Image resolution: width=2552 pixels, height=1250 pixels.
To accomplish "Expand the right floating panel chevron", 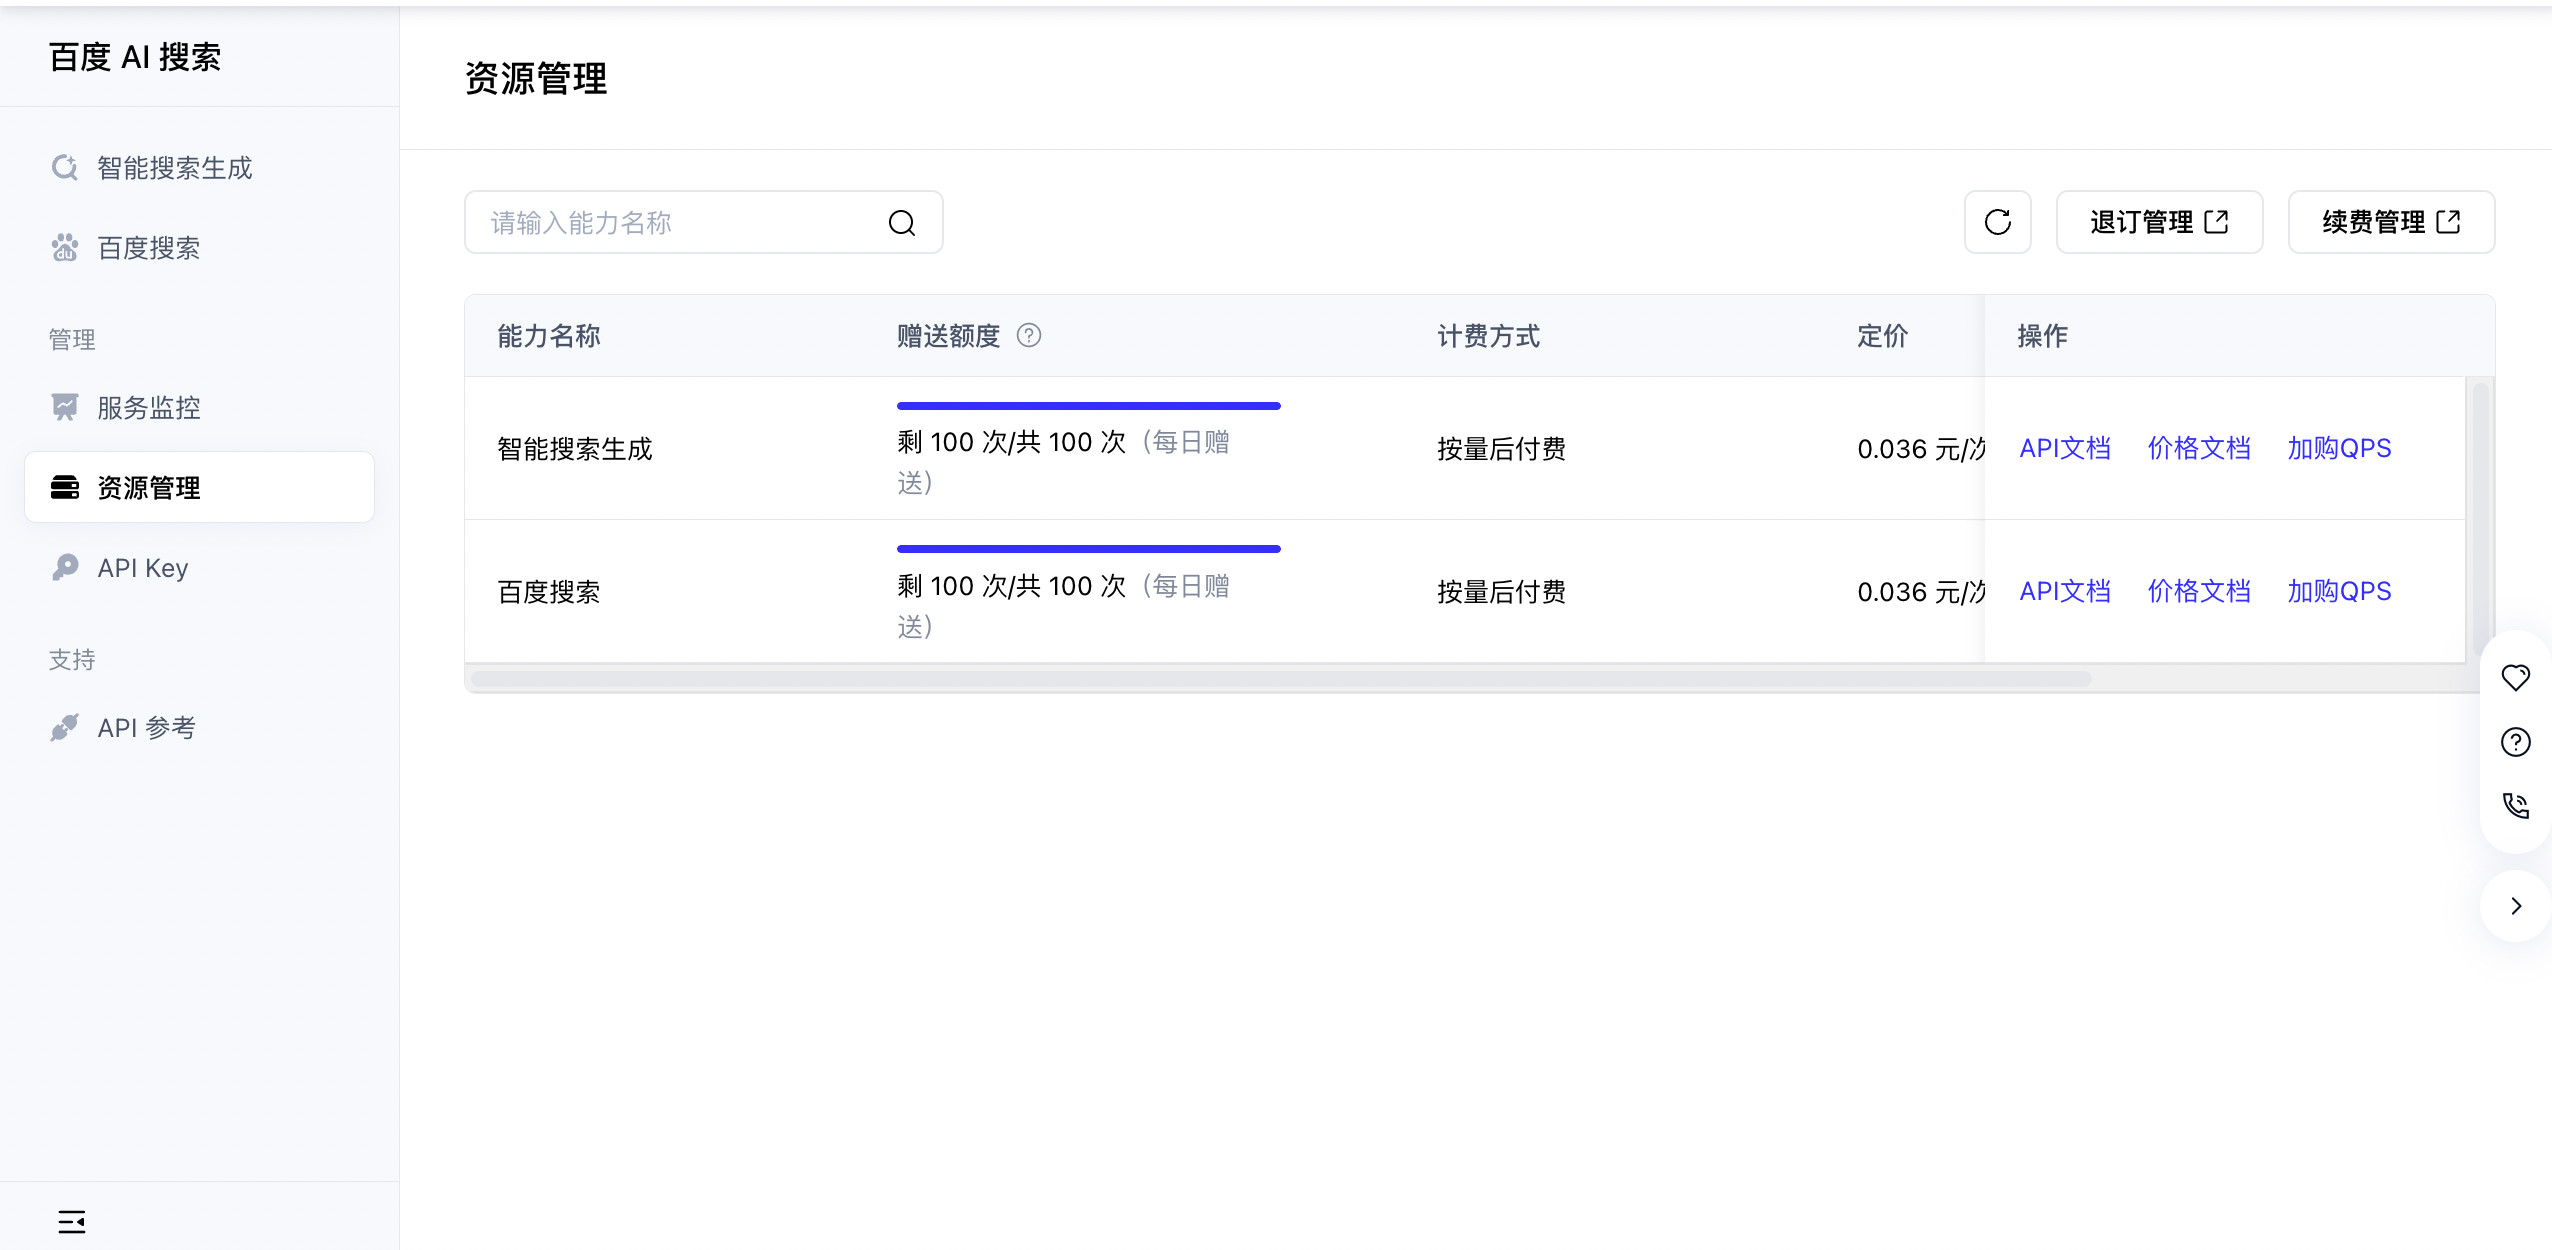I will pos(2515,906).
